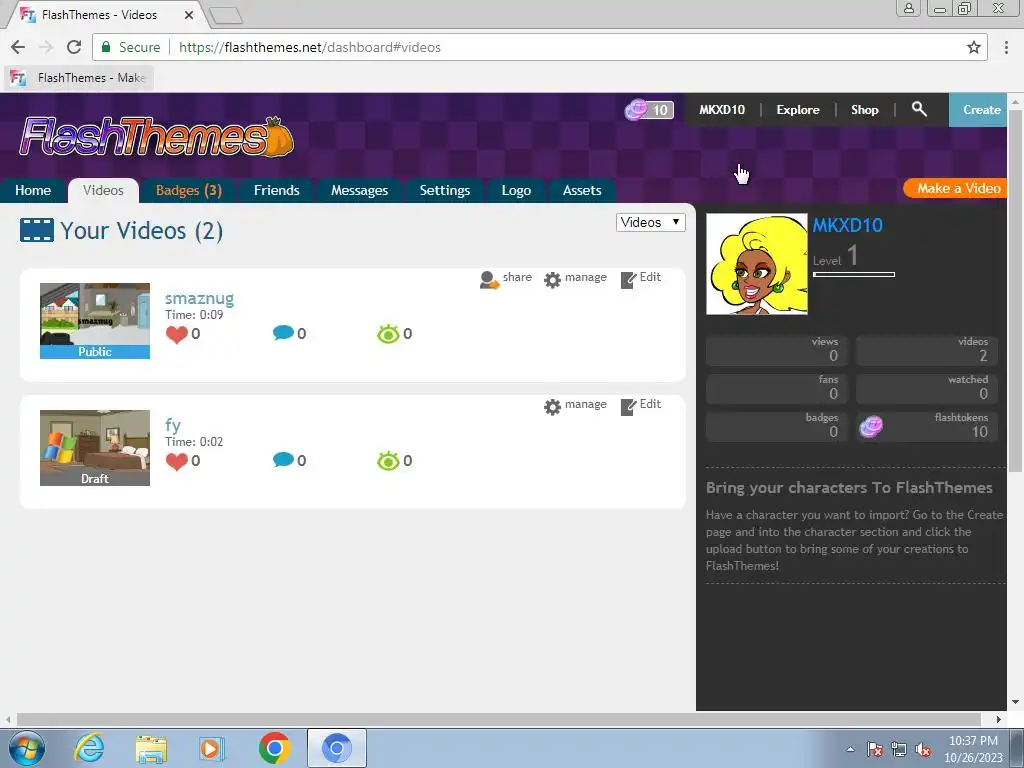Click the fy draft video thumbnail

pos(95,448)
